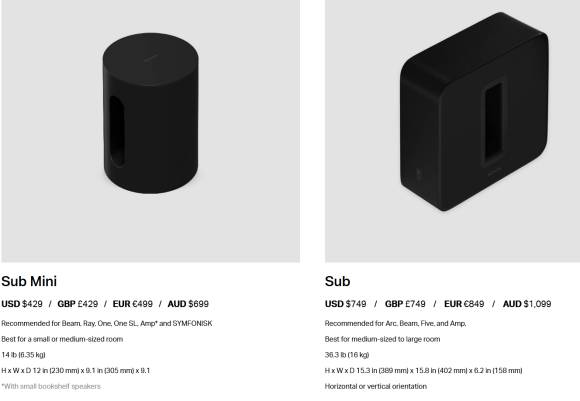This screenshot has width=580, height=401.
Task: Click the Sub 36.3 lb weight line
Action: pyautogui.click(x=347, y=355)
